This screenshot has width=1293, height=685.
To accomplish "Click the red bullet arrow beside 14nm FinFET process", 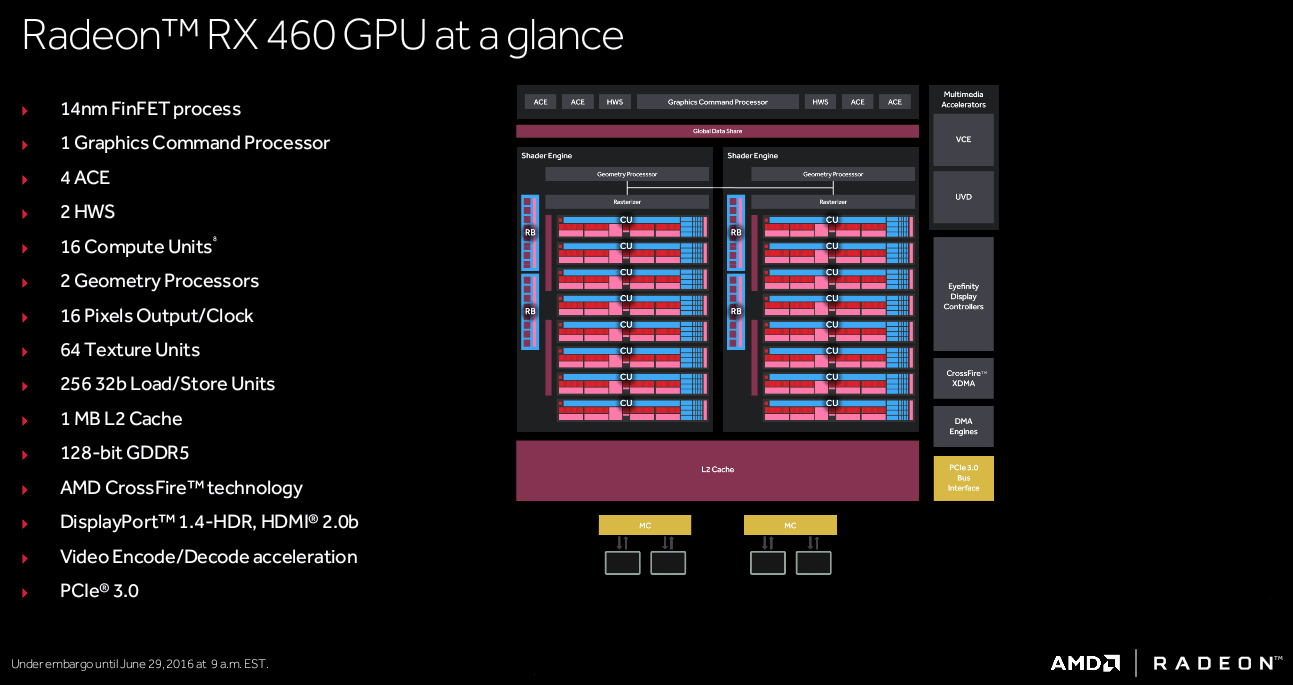I will point(25,110).
